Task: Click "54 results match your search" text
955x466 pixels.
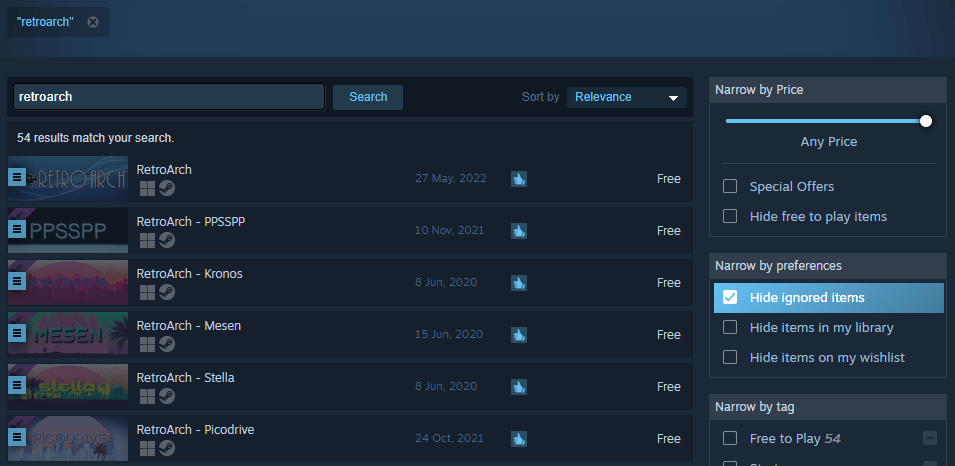Action: click(96, 138)
